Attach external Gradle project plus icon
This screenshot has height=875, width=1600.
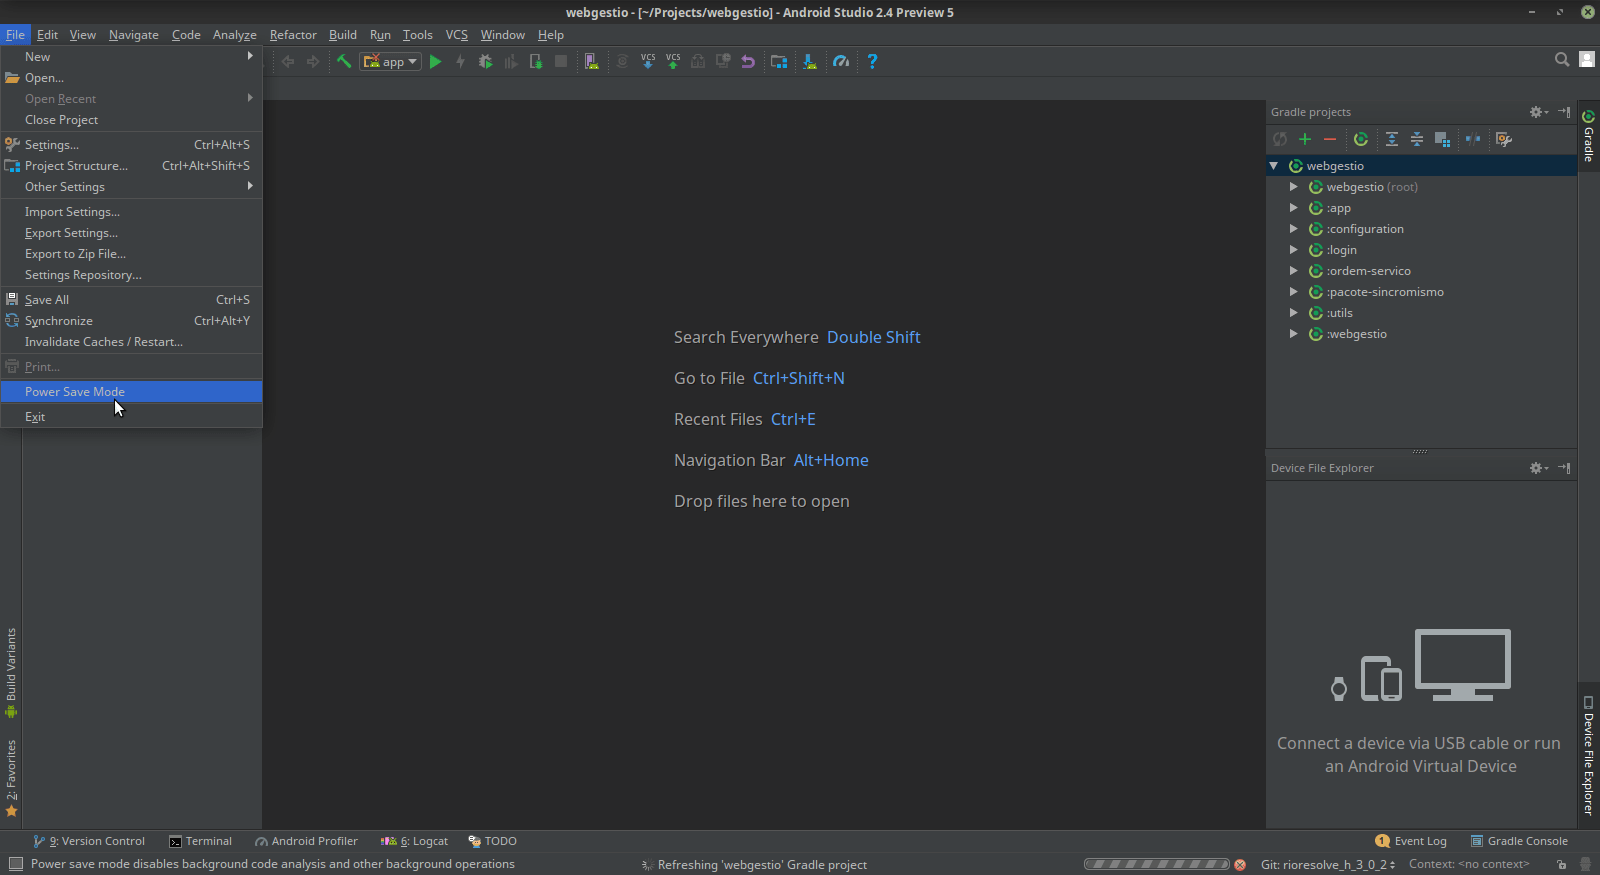coord(1305,139)
